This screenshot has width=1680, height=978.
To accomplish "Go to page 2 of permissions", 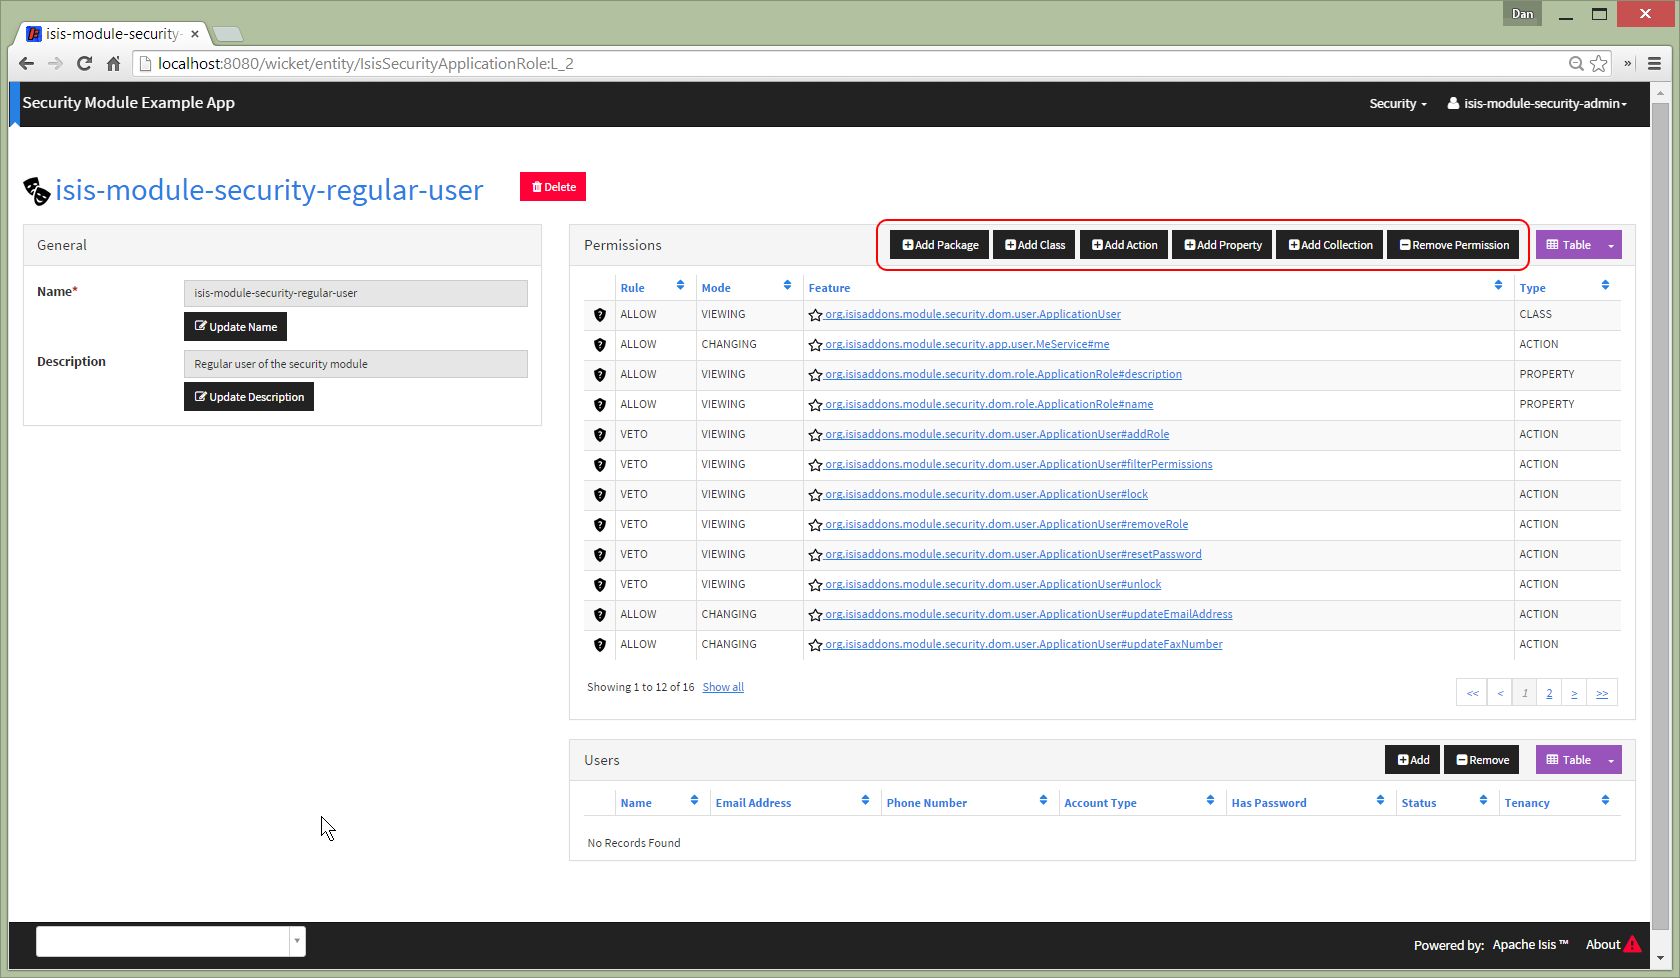I will (x=1549, y=693).
